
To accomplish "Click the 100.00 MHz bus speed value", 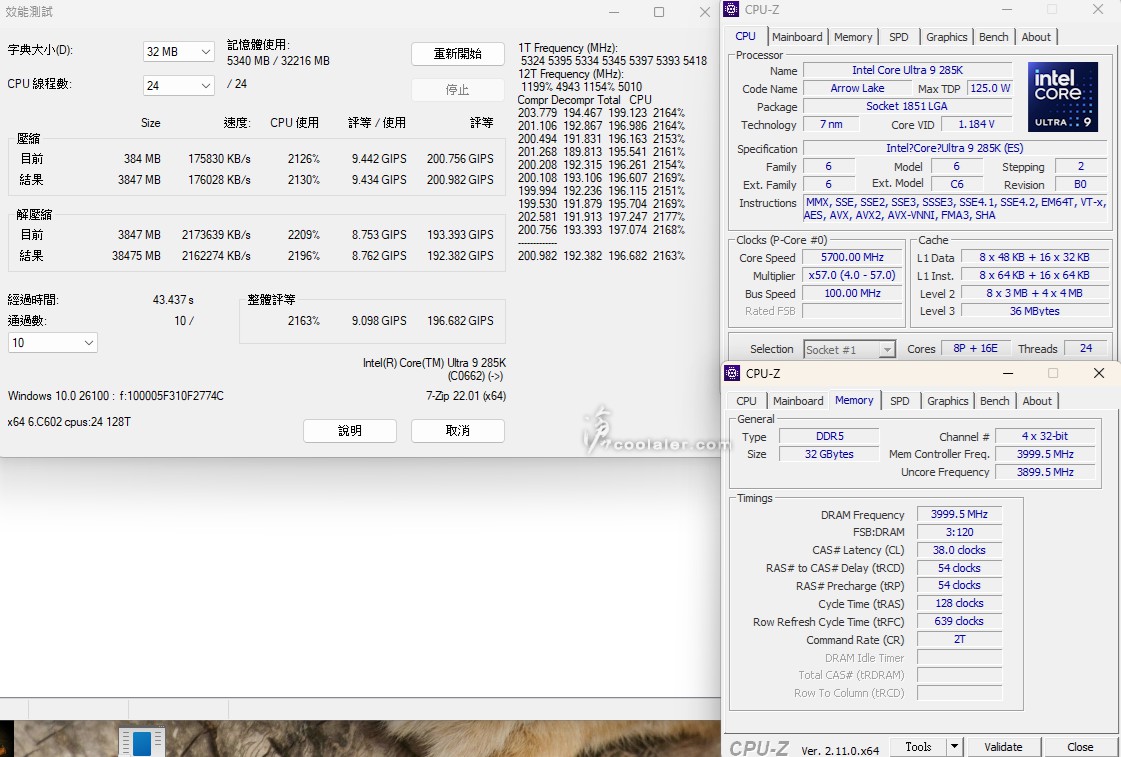I will (x=852, y=293).
